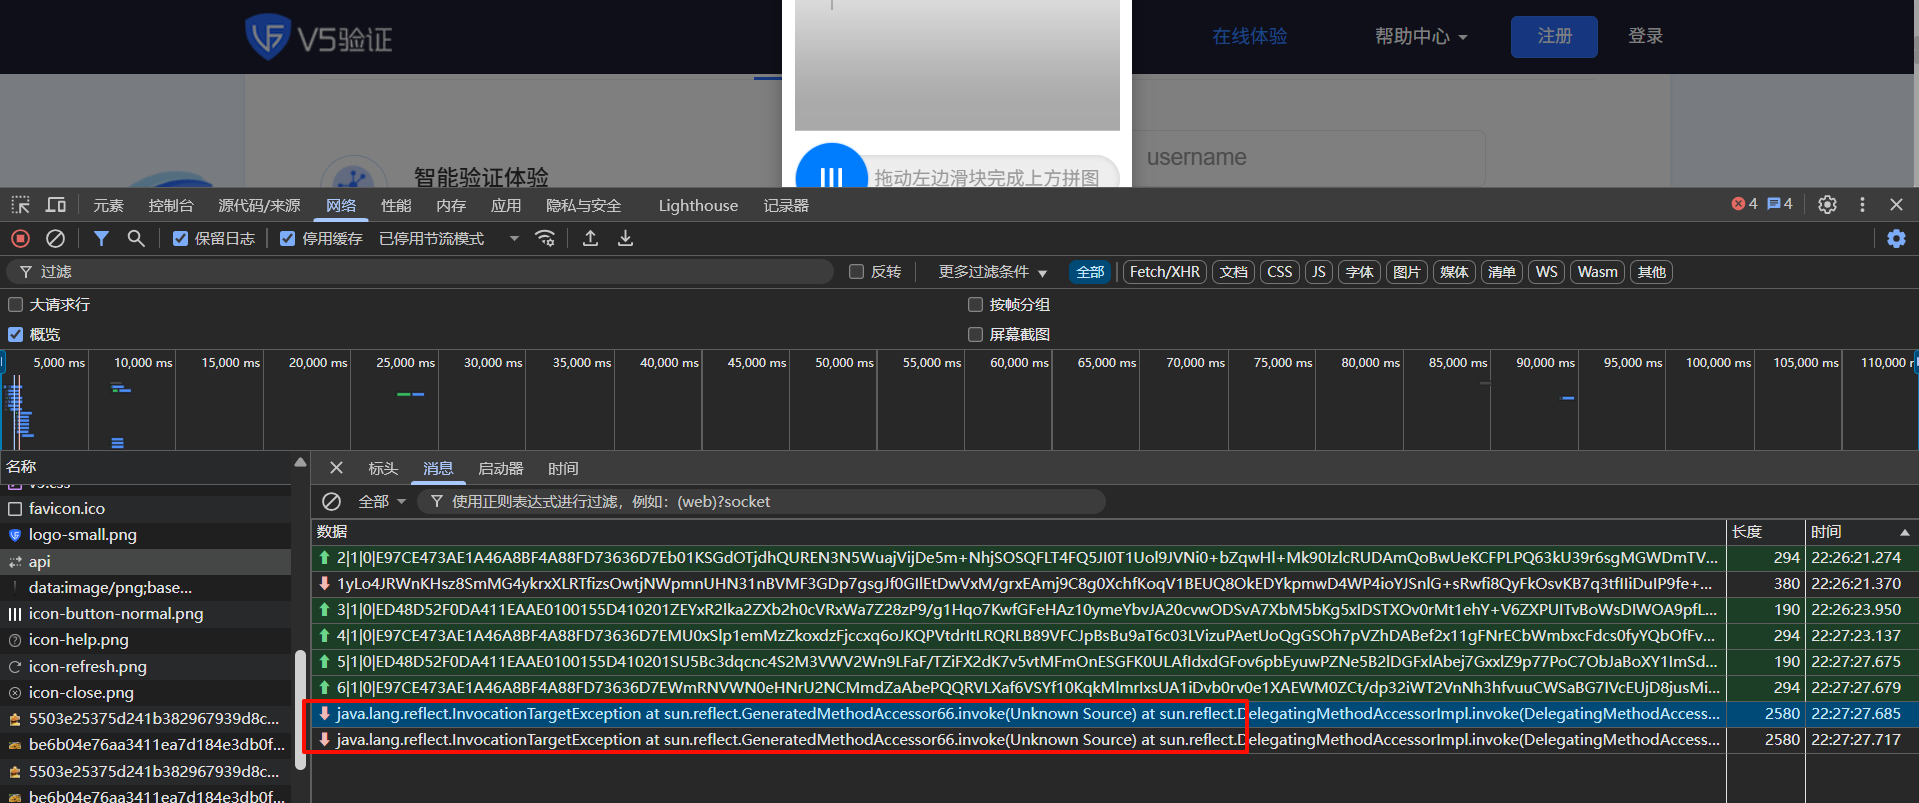Viewport: 1919px width, 803px height.
Task: Open the Lighthouse tab
Action: coord(698,206)
